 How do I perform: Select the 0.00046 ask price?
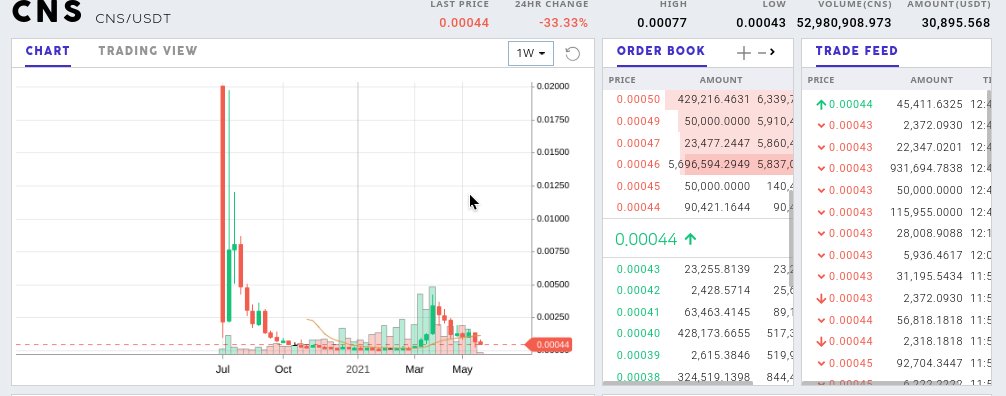638,164
